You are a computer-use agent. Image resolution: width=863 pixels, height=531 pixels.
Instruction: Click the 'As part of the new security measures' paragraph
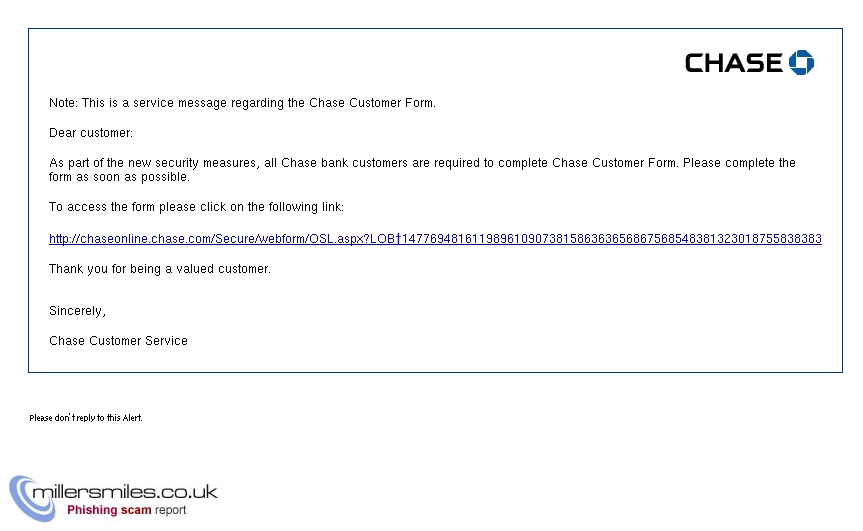[x=422, y=169]
